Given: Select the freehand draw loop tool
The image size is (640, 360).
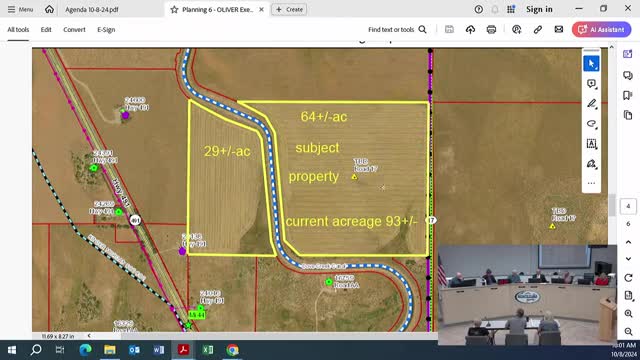Looking at the screenshot, I should pyautogui.click(x=591, y=124).
